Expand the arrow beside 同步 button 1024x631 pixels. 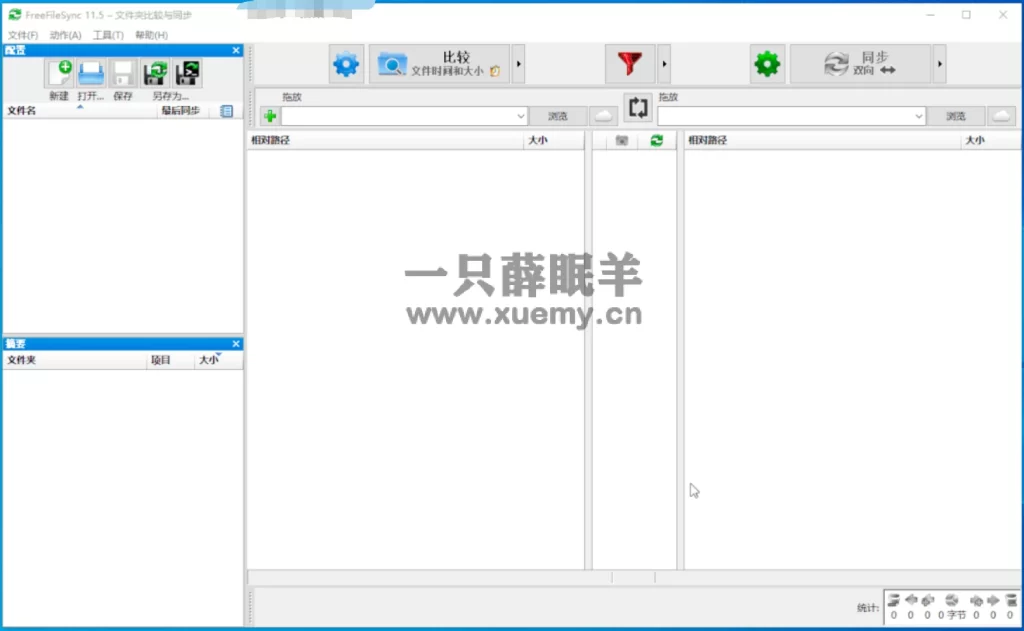click(x=940, y=64)
